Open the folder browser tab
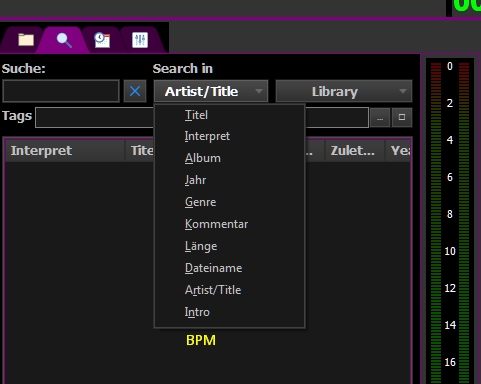 [x=25, y=40]
